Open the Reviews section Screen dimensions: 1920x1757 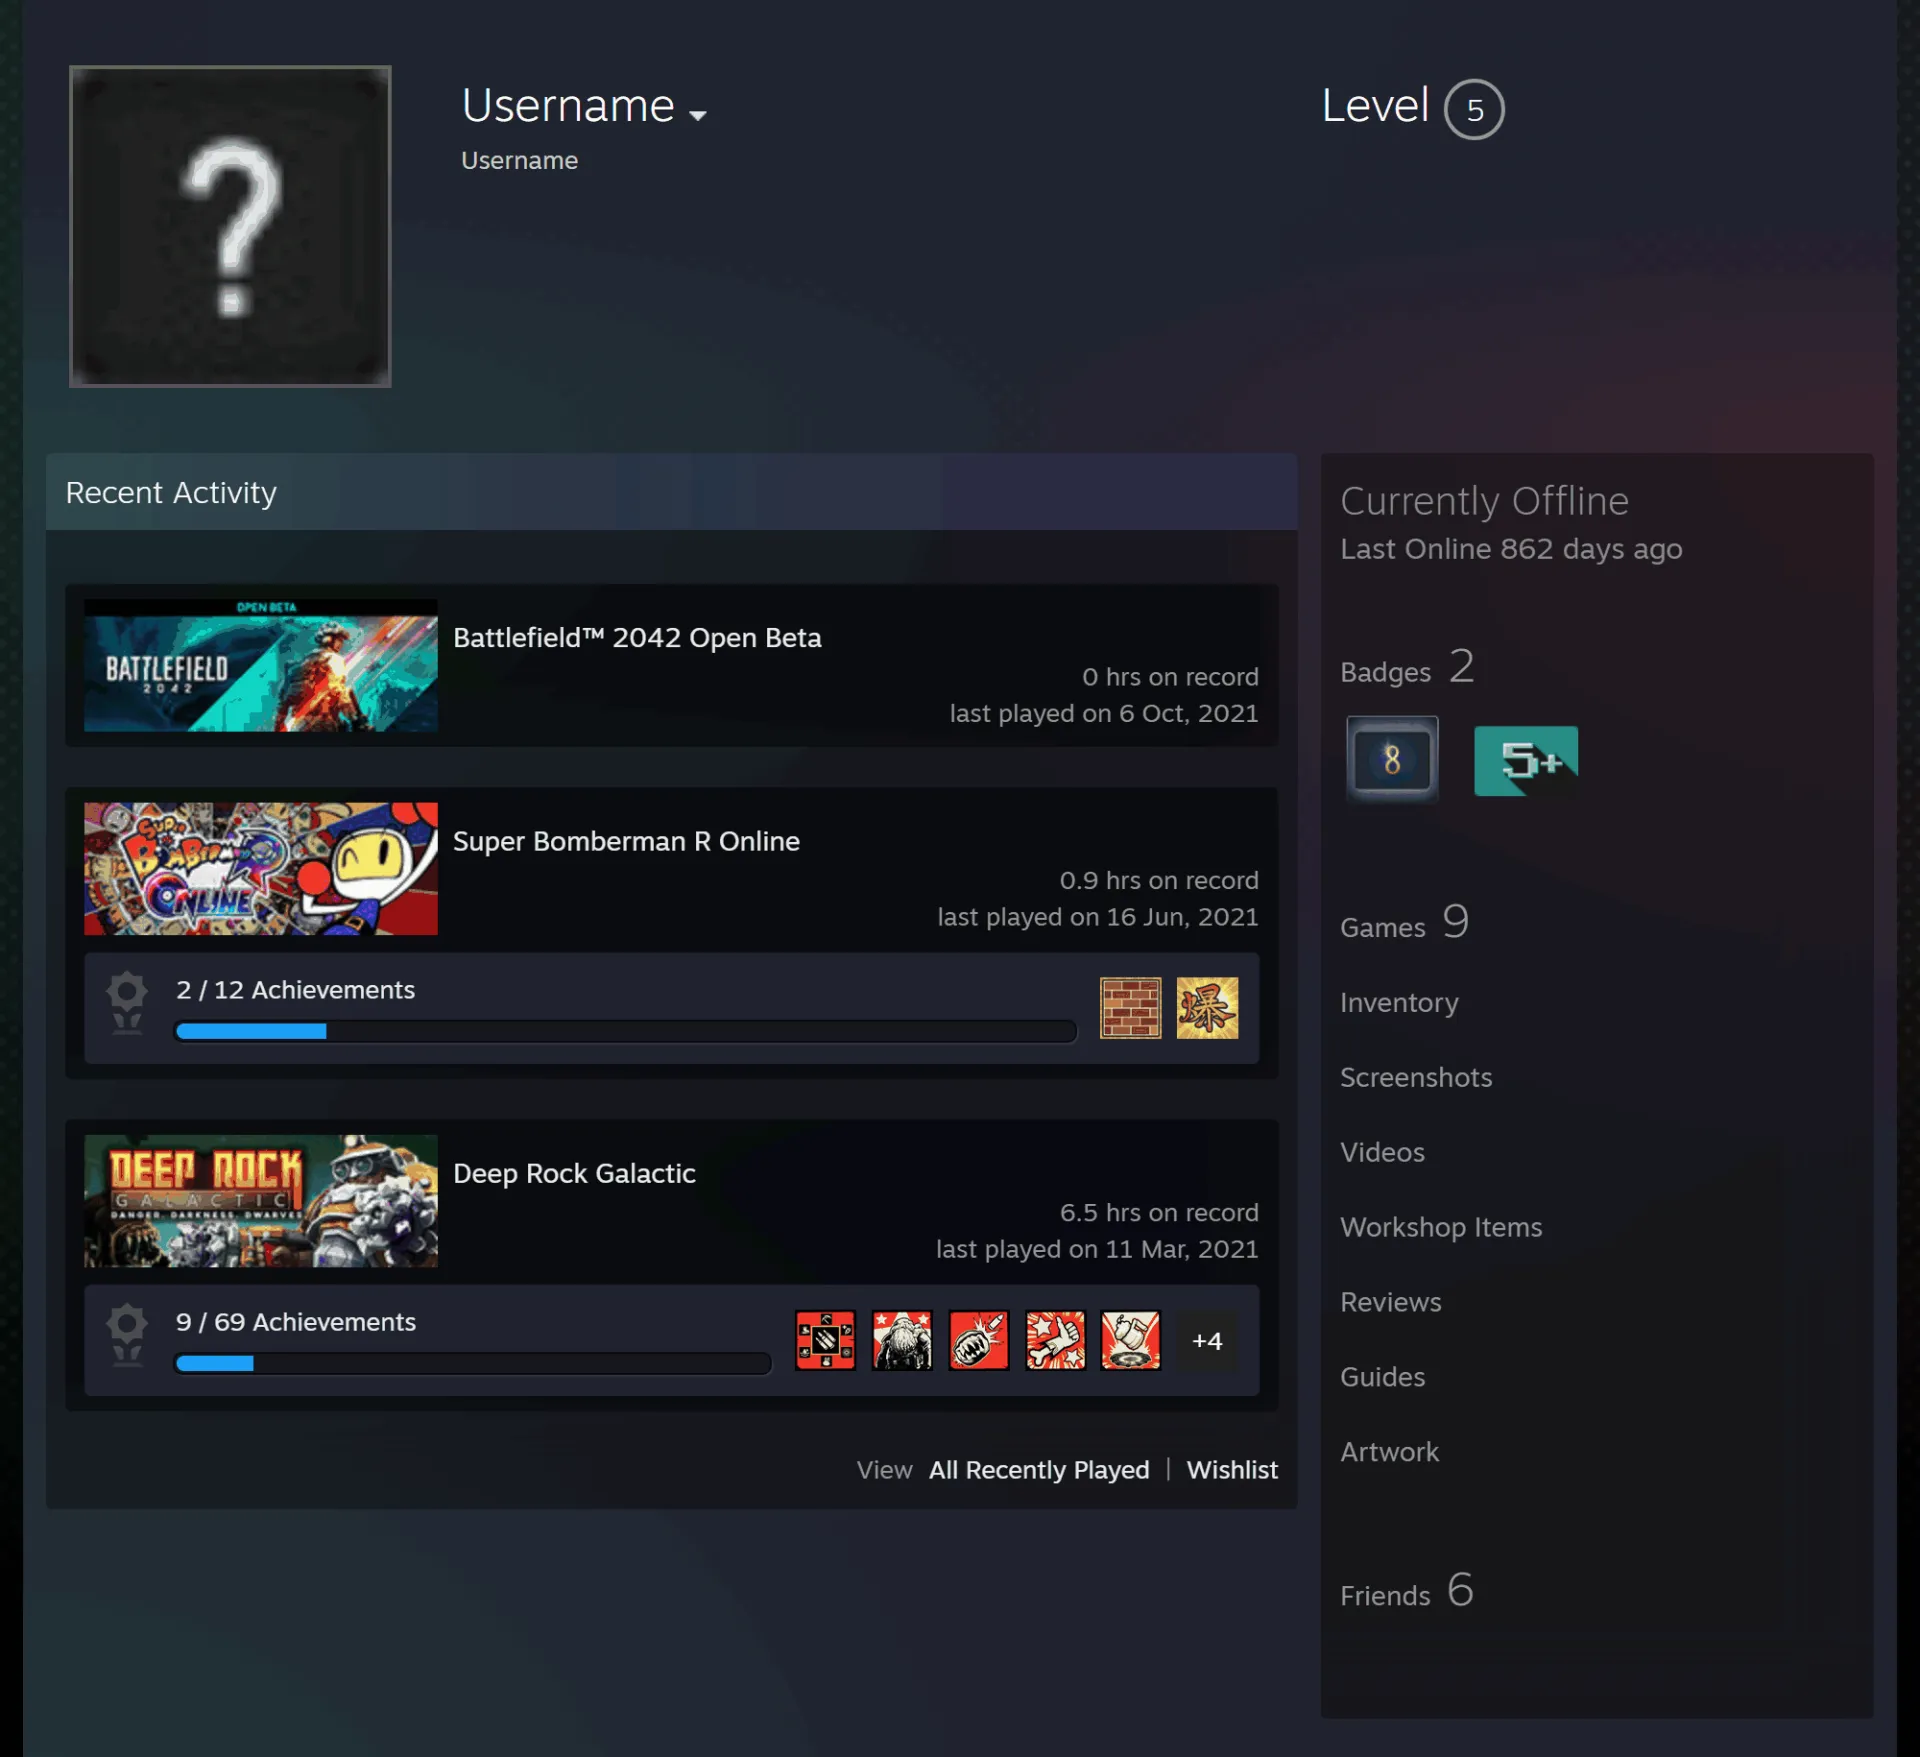click(x=1391, y=1303)
